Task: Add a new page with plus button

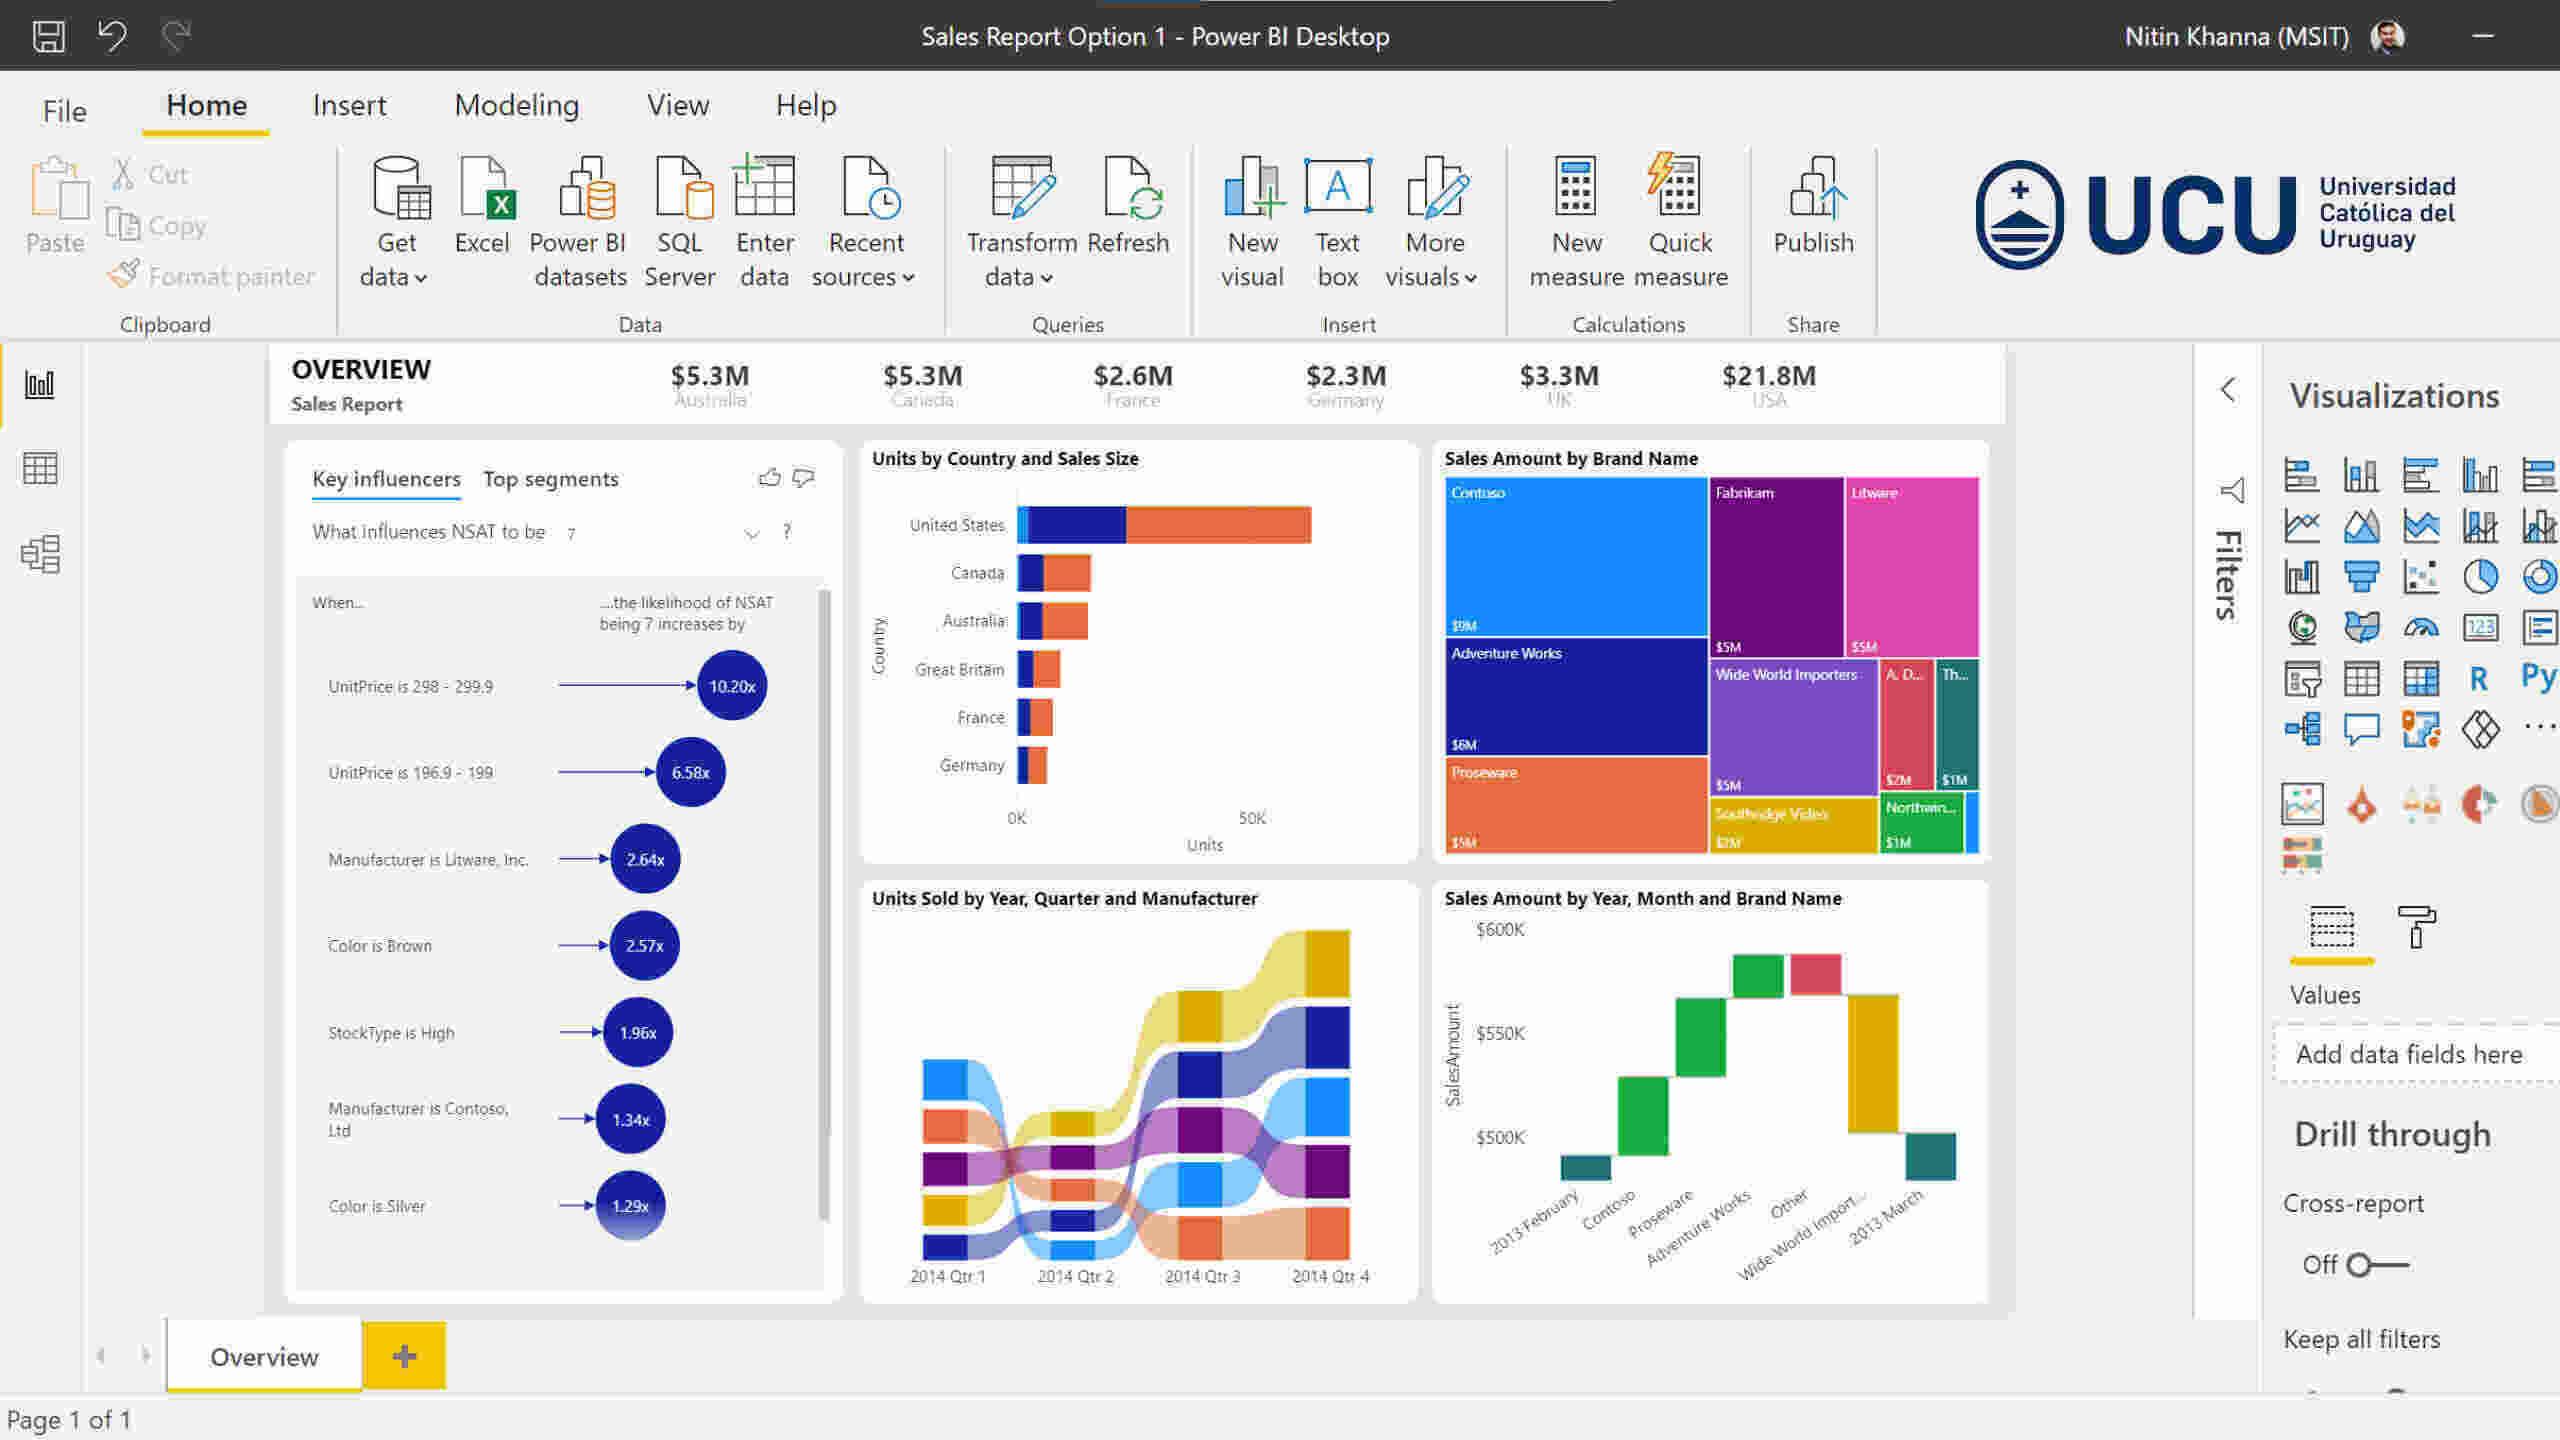Action: (404, 1356)
